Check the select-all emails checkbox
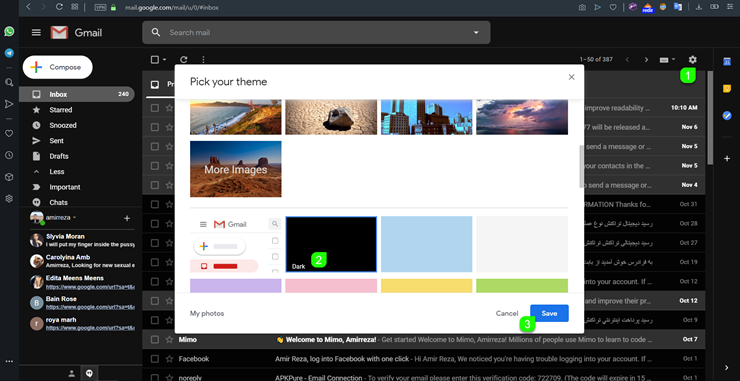This screenshot has width=740, height=381. (x=154, y=59)
